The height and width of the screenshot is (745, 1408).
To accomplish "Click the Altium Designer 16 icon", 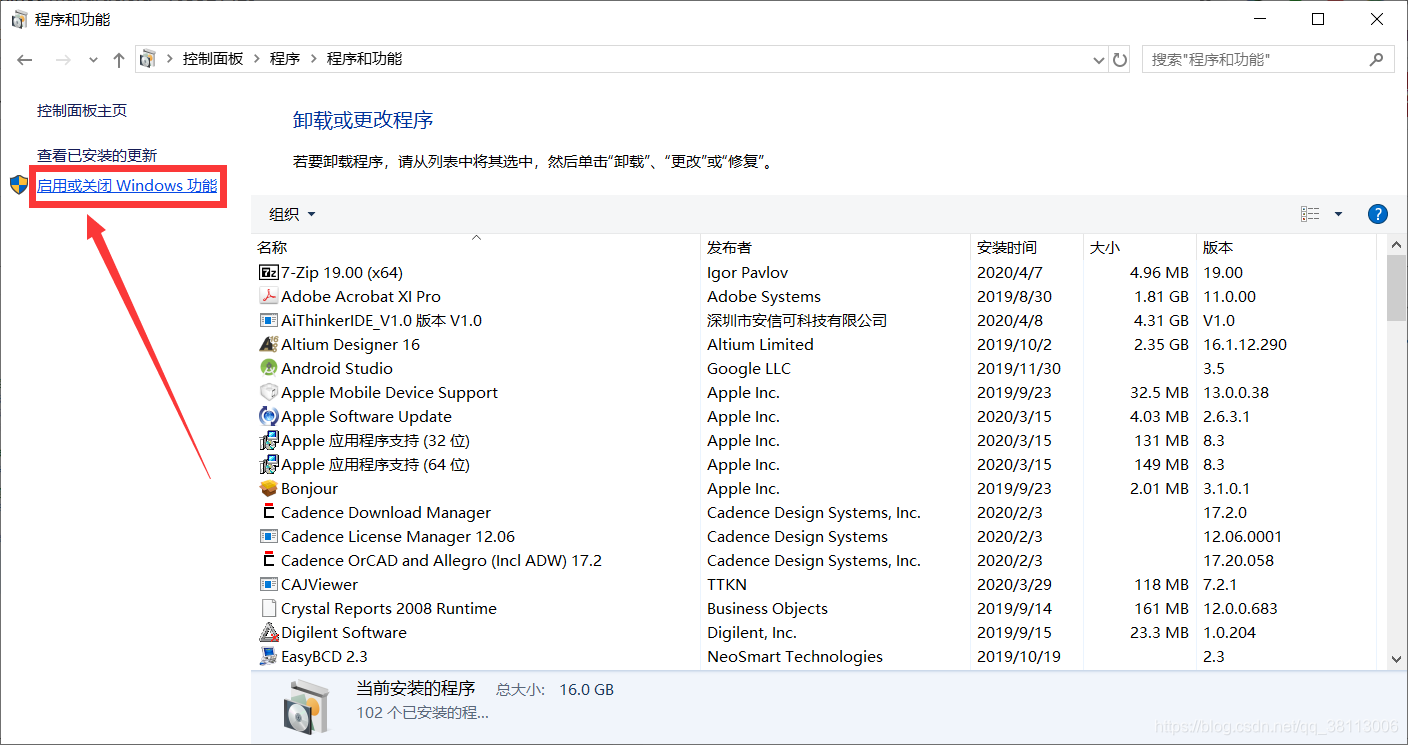I will click(x=268, y=344).
